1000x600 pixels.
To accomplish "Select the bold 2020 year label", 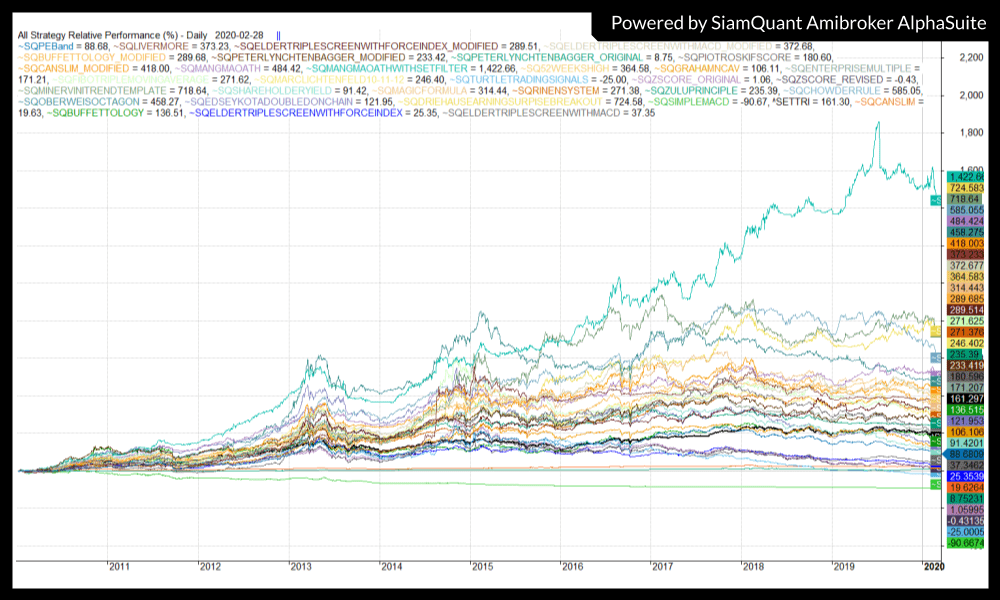I will coord(932,567).
